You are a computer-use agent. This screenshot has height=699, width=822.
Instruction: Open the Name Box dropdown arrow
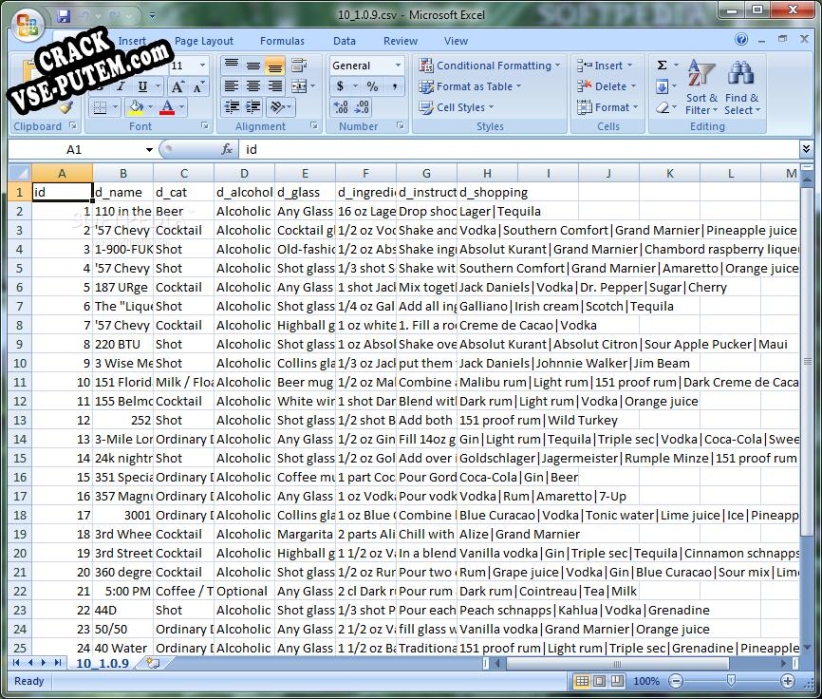tap(149, 149)
